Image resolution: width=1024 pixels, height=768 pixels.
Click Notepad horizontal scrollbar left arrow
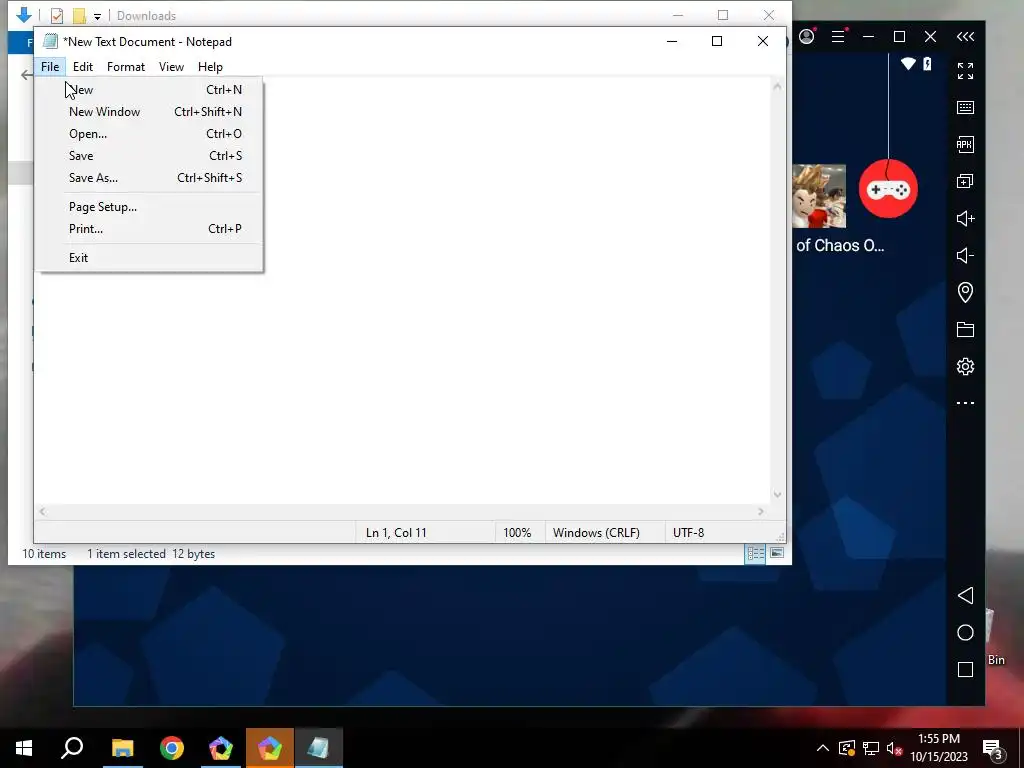pos(42,512)
